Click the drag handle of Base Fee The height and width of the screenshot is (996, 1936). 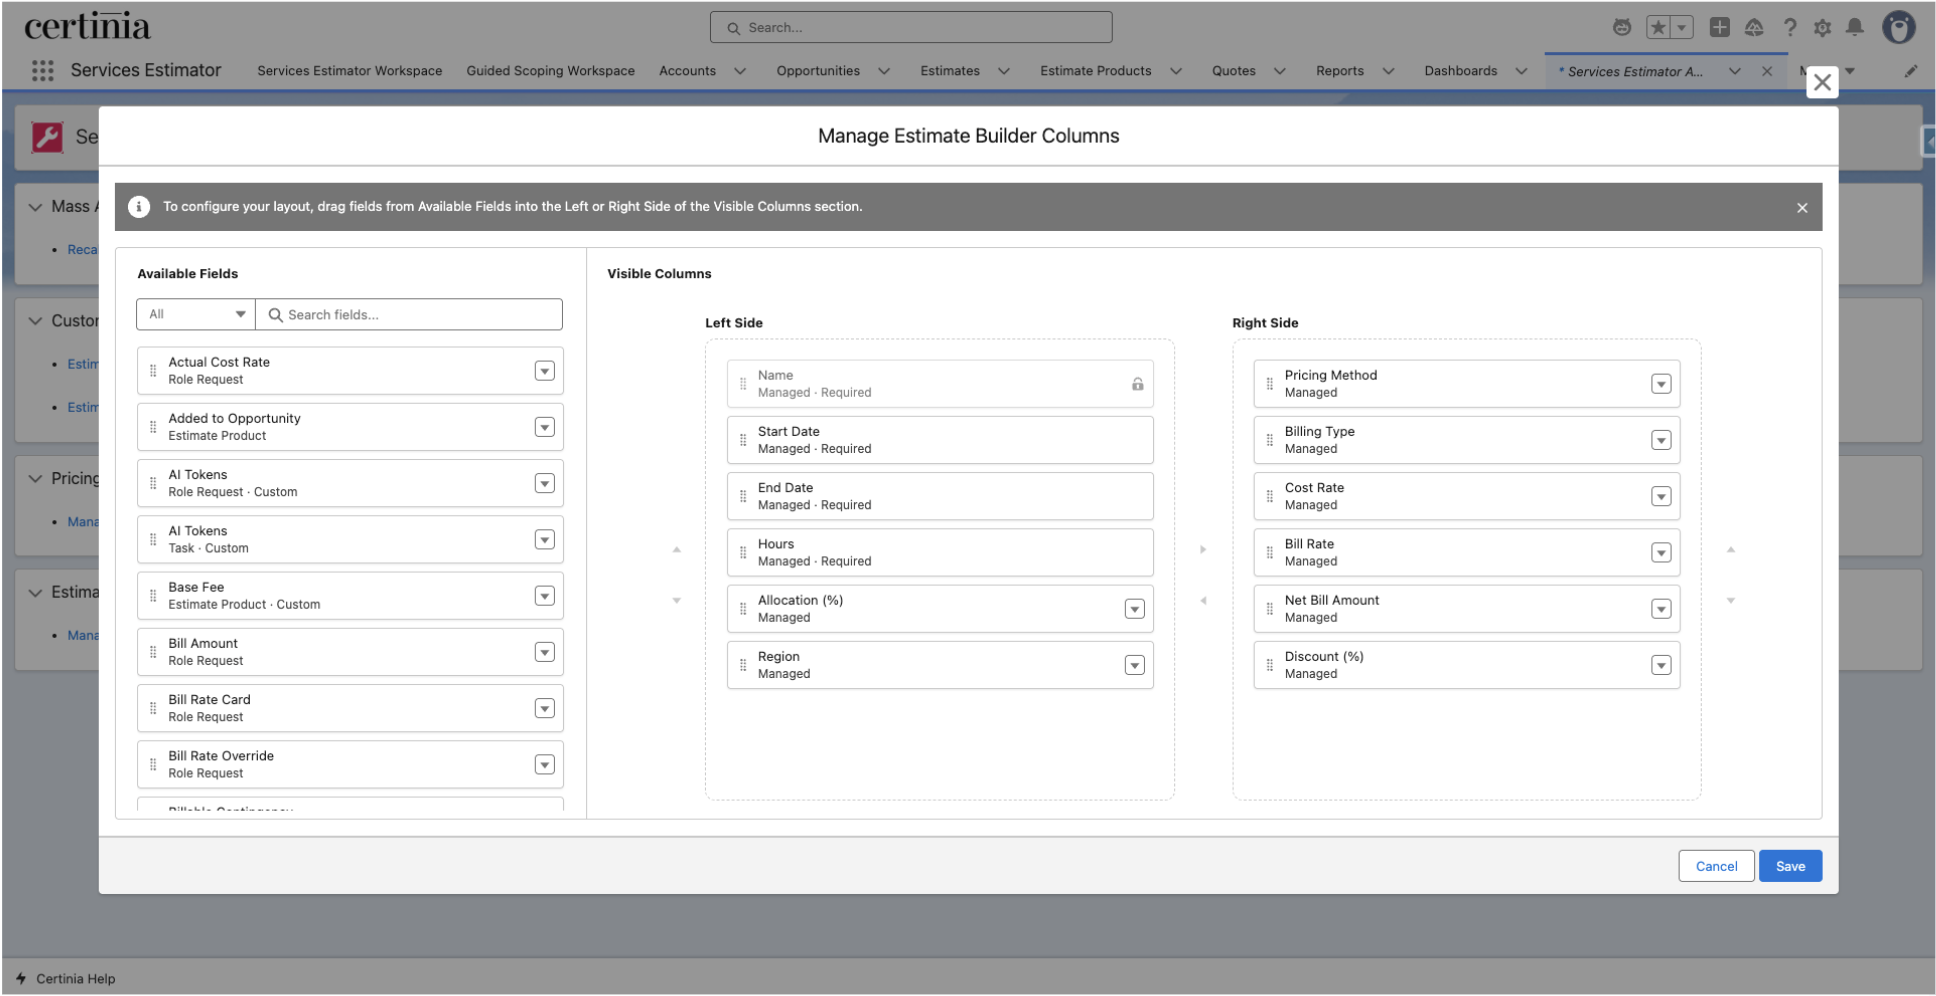[x=153, y=596]
